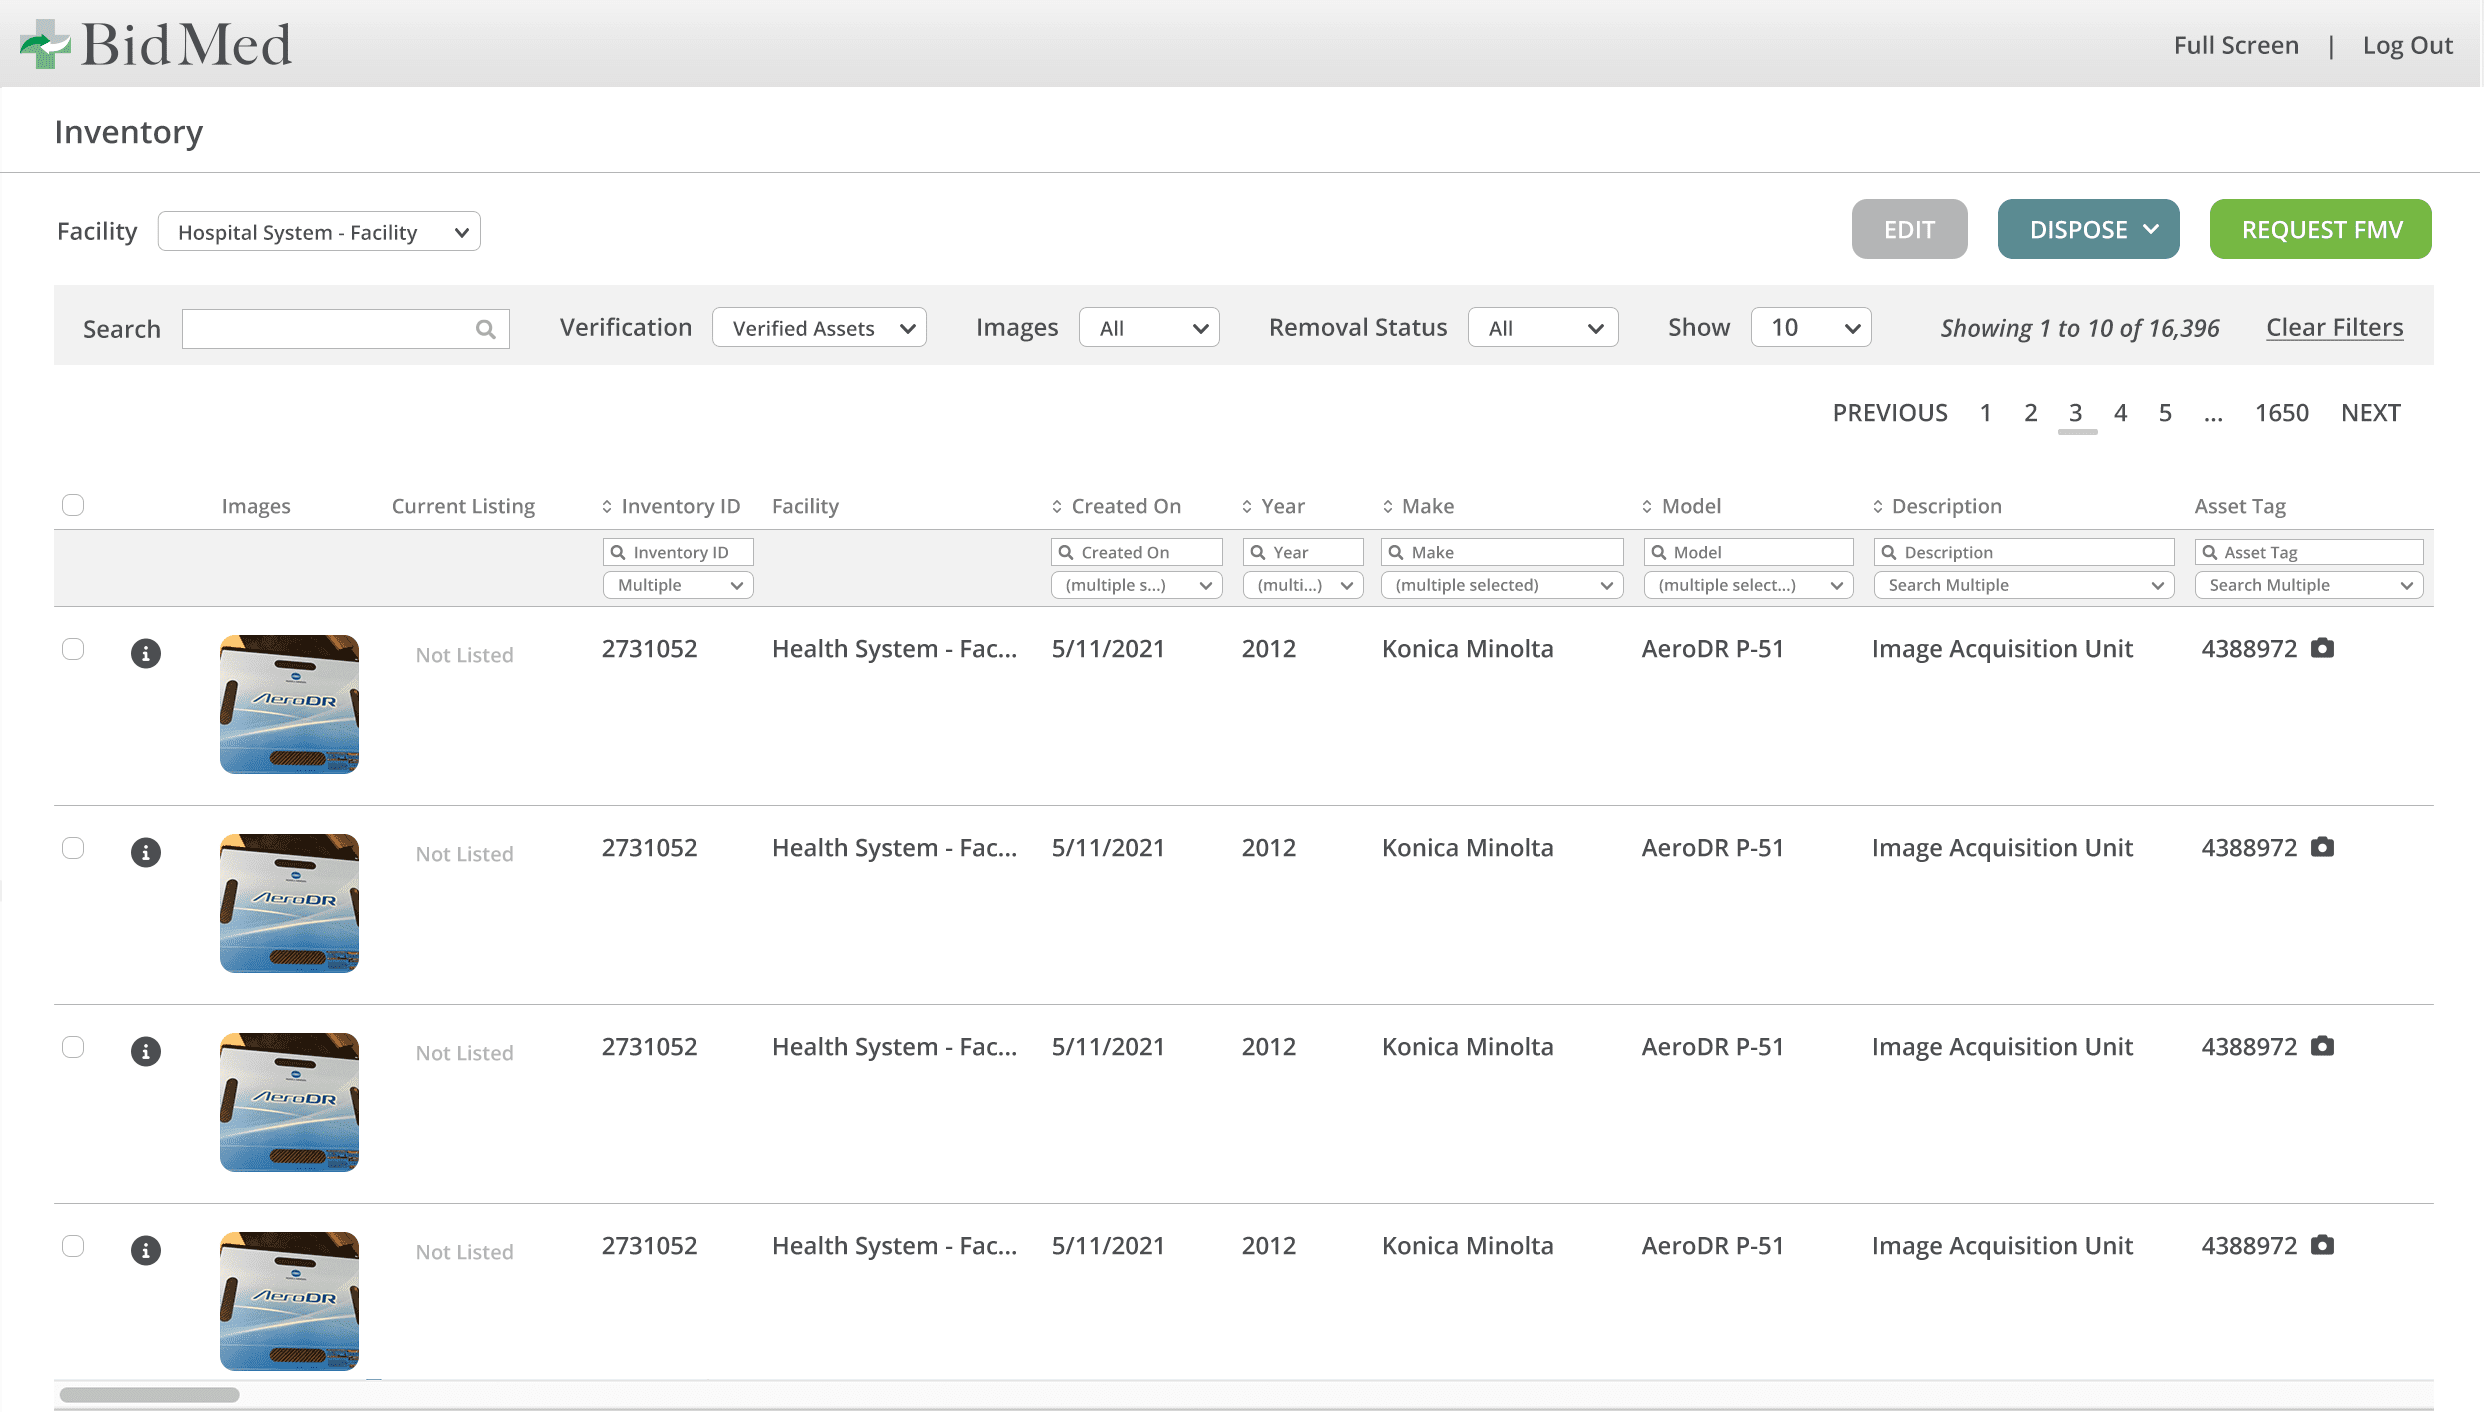Viewport: 2484px width, 1412px height.
Task: Click Log Out link
Action: [x=2408, y=45]
